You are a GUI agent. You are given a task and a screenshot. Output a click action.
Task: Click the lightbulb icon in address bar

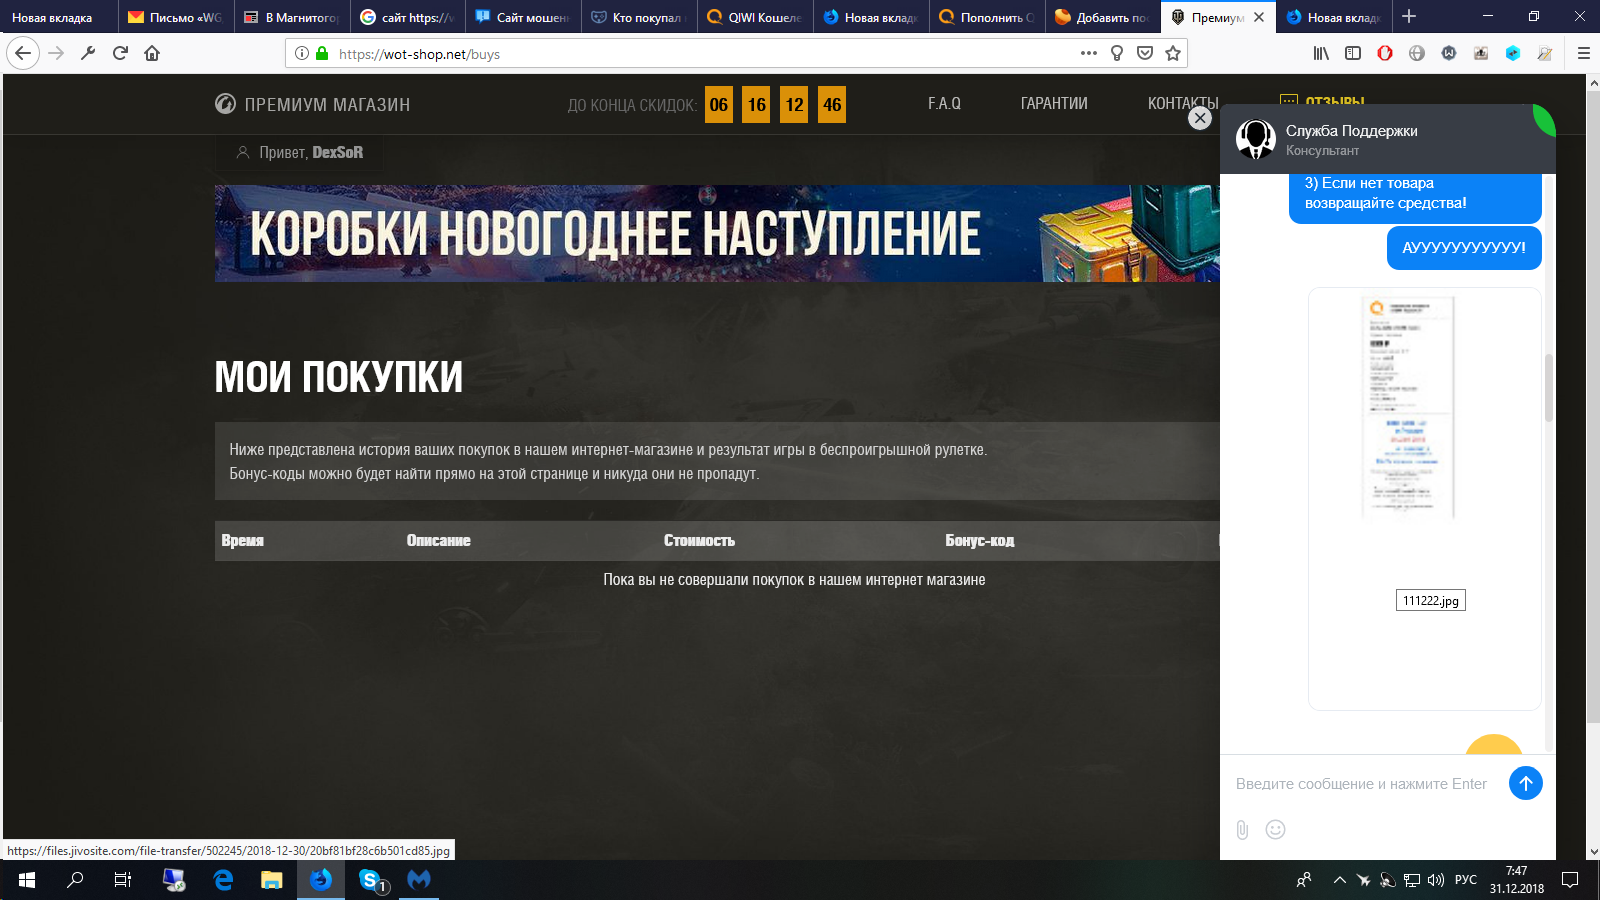coord(1117,53)
